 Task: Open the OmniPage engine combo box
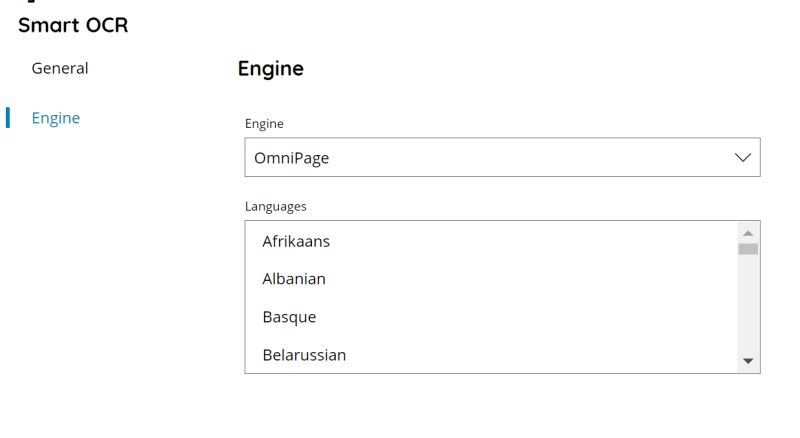pyautogui.click(x=500, y=158)
